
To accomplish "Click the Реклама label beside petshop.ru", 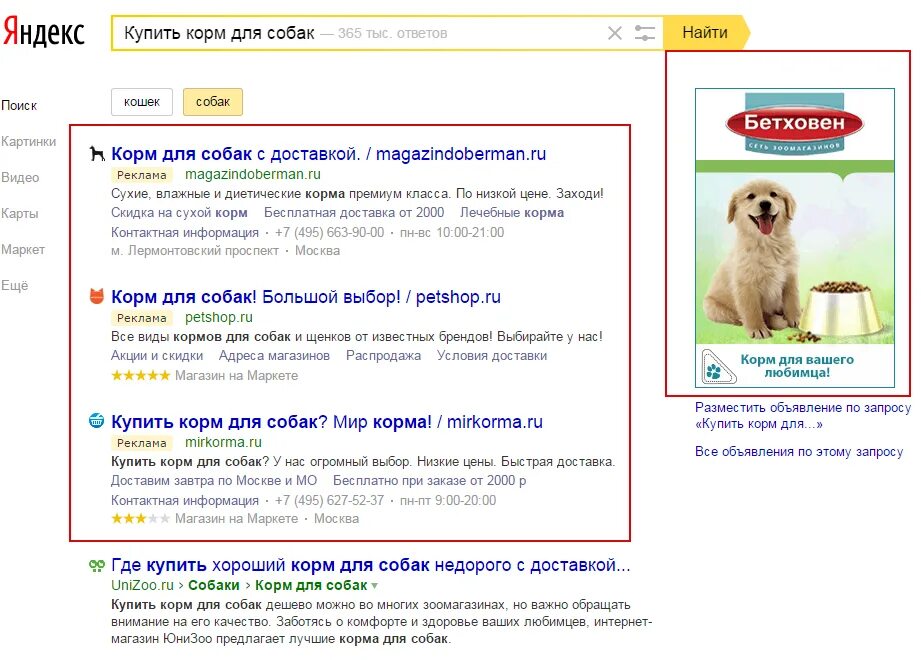I will 142,318.
